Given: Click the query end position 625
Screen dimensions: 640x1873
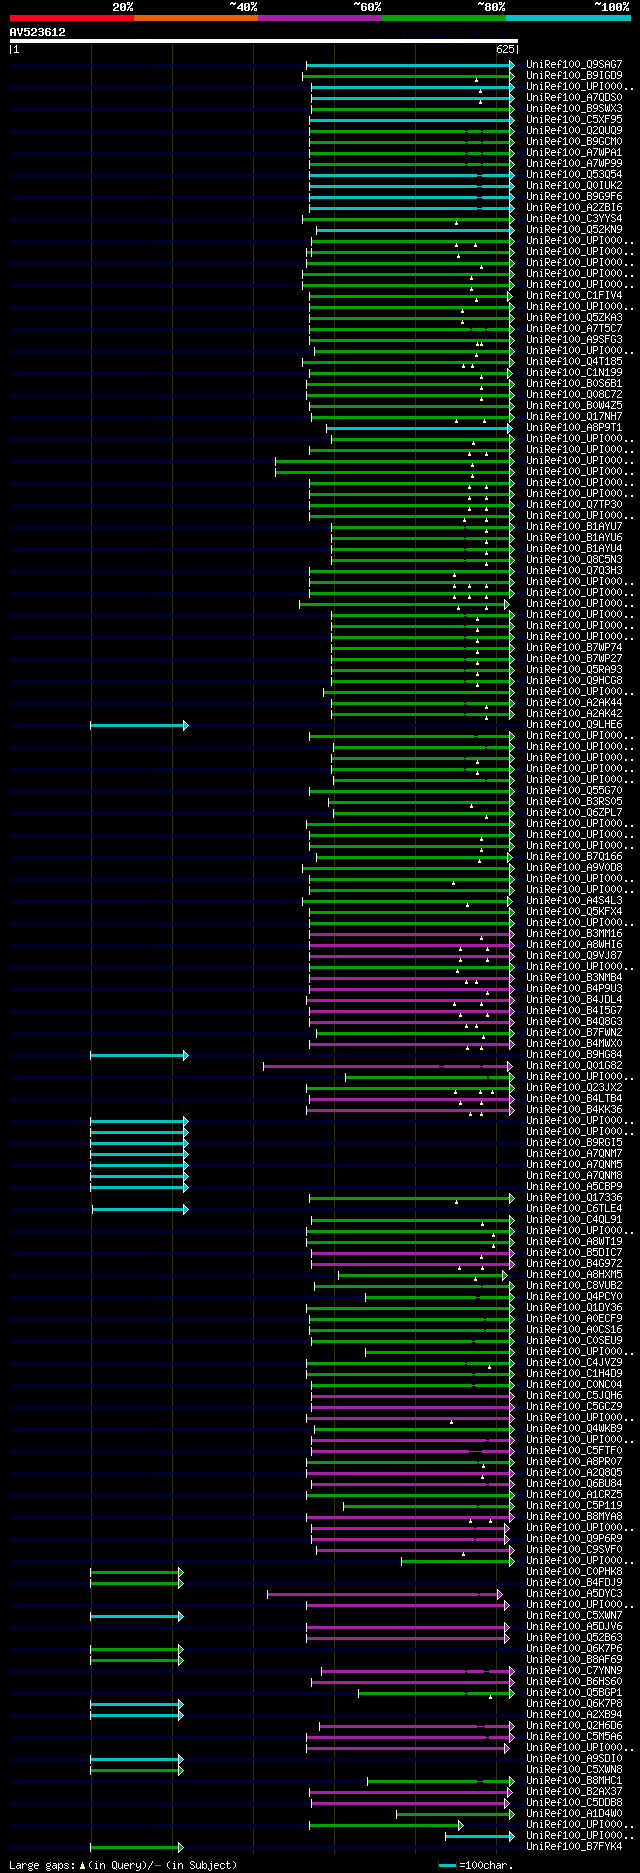Looking at the screenshot, I should tap(505, 49).
